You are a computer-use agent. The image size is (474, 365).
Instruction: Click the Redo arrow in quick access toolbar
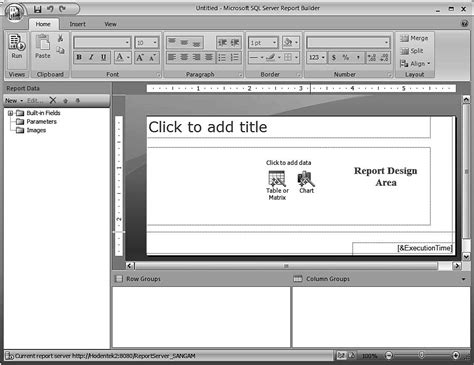tap(62, 9)
